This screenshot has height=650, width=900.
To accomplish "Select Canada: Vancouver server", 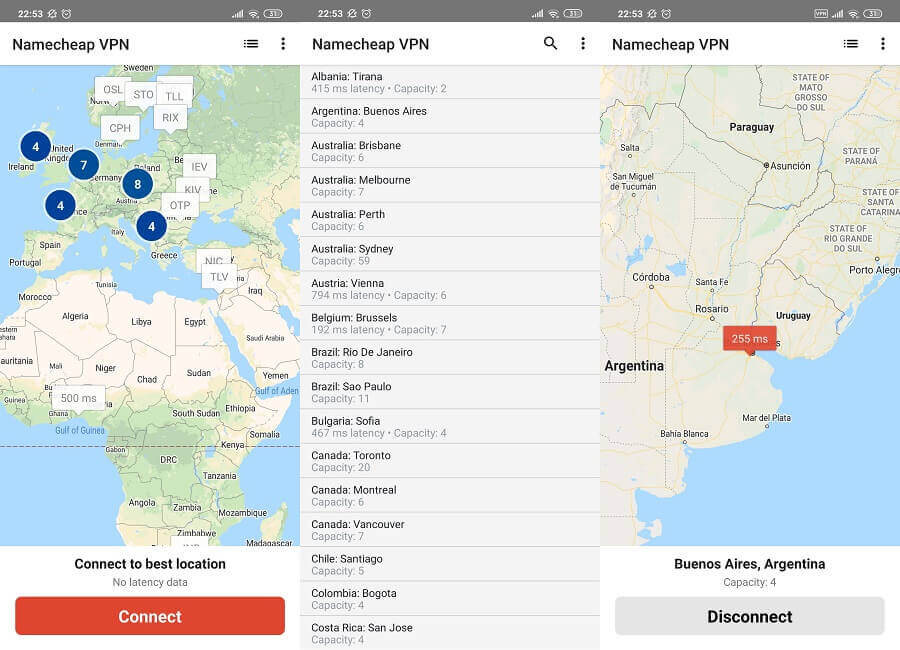I will tap(450, 530).
